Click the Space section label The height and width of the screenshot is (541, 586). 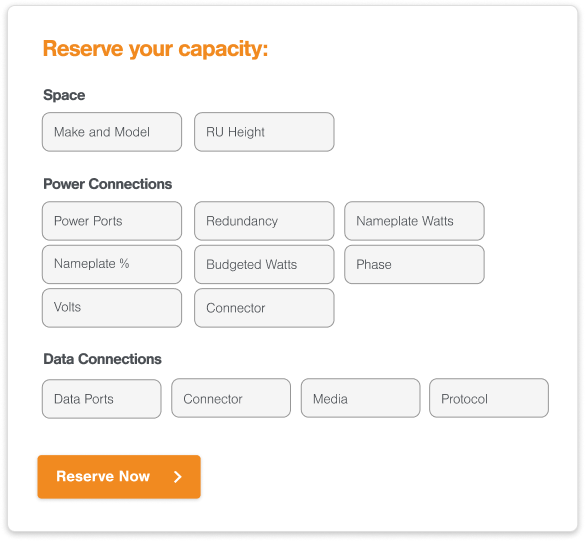64,95
